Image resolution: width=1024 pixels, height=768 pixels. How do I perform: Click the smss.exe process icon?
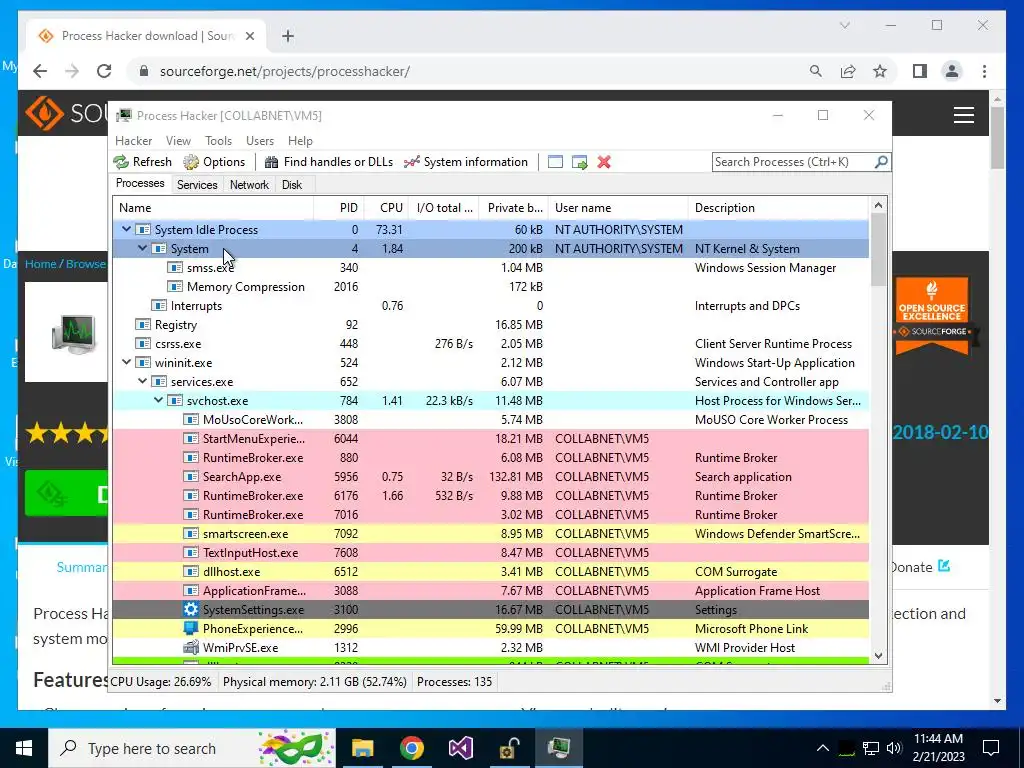click(174, 268)
